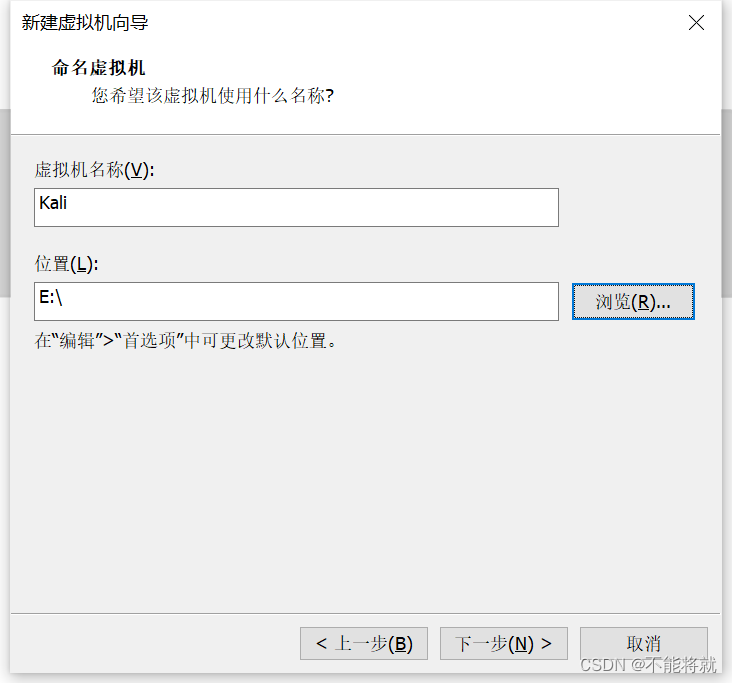Go back with 上一步(B) button
This screenshot has height=683, width=732.
click(x=364, y=643)
